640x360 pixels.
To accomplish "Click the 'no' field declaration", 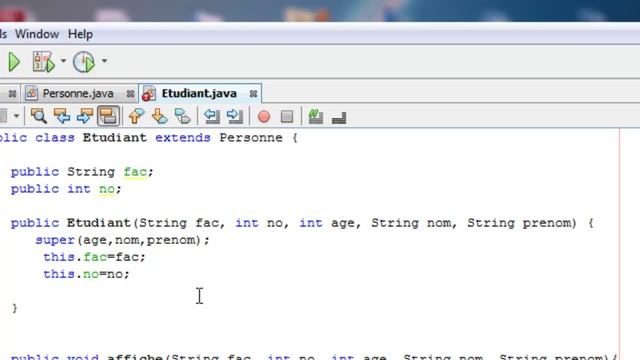I will point(107,189).
